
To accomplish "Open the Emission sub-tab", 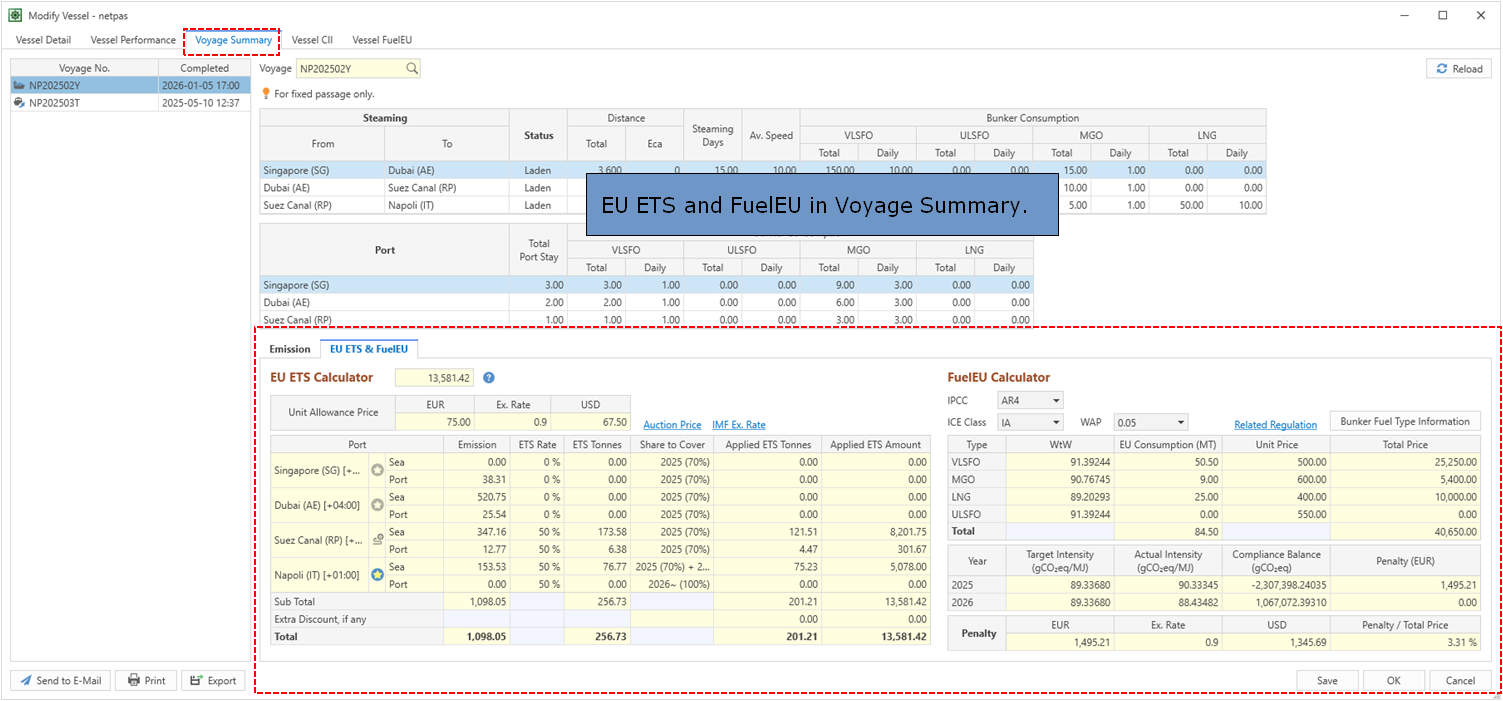I will tap(290, 349).
